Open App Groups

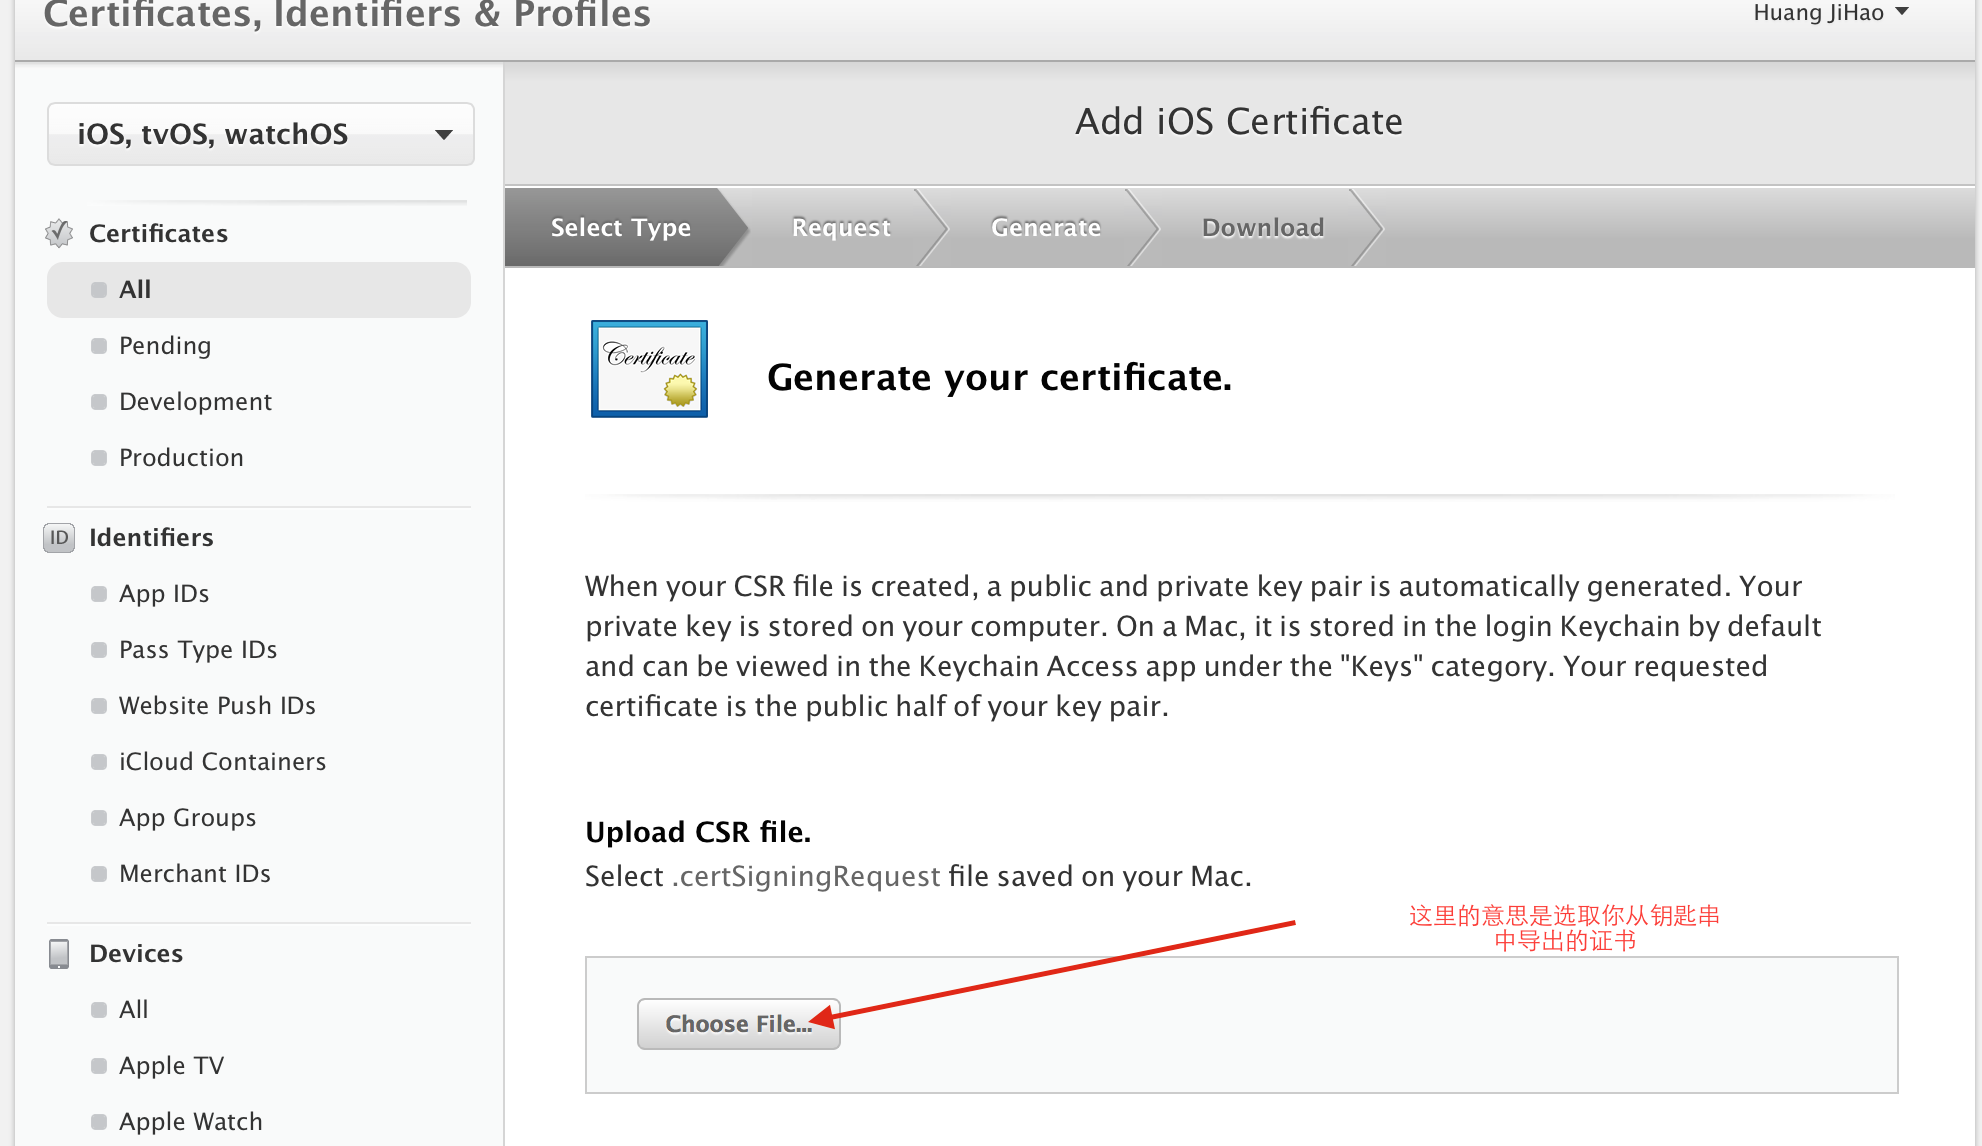tap(187, 818)
